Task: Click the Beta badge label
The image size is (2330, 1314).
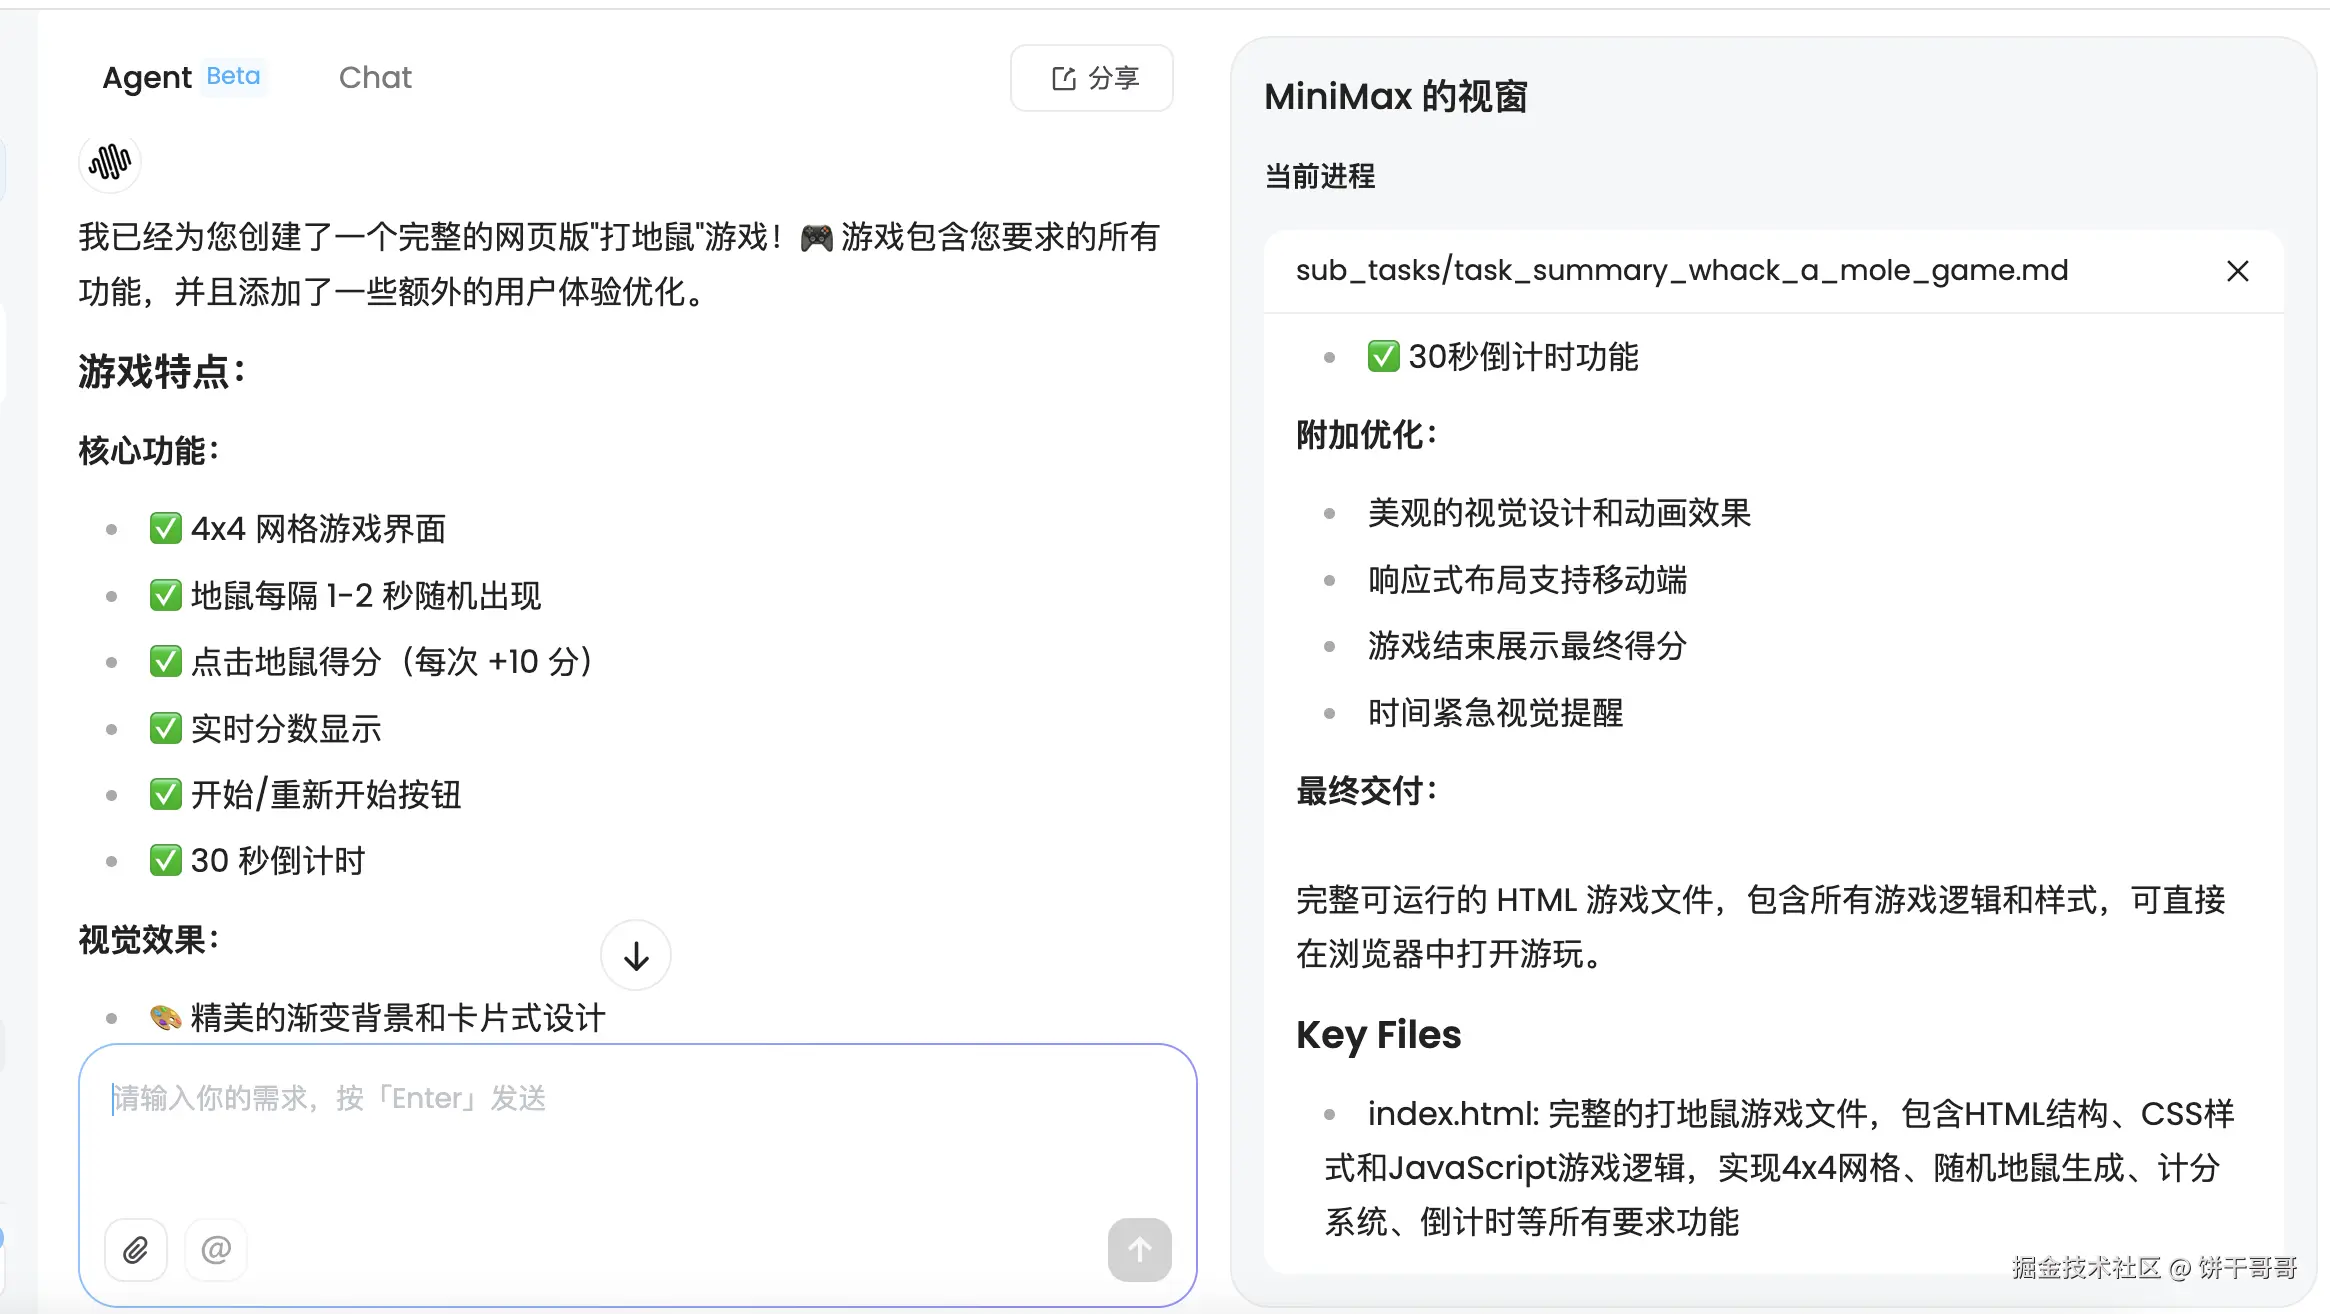Action: click(x=234, y=76)
